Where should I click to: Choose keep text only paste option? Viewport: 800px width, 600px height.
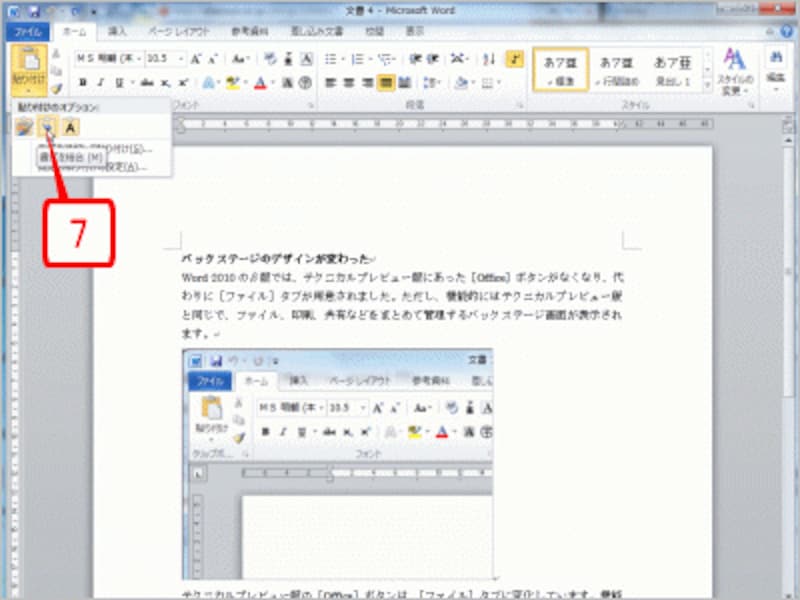coord(70,127)
